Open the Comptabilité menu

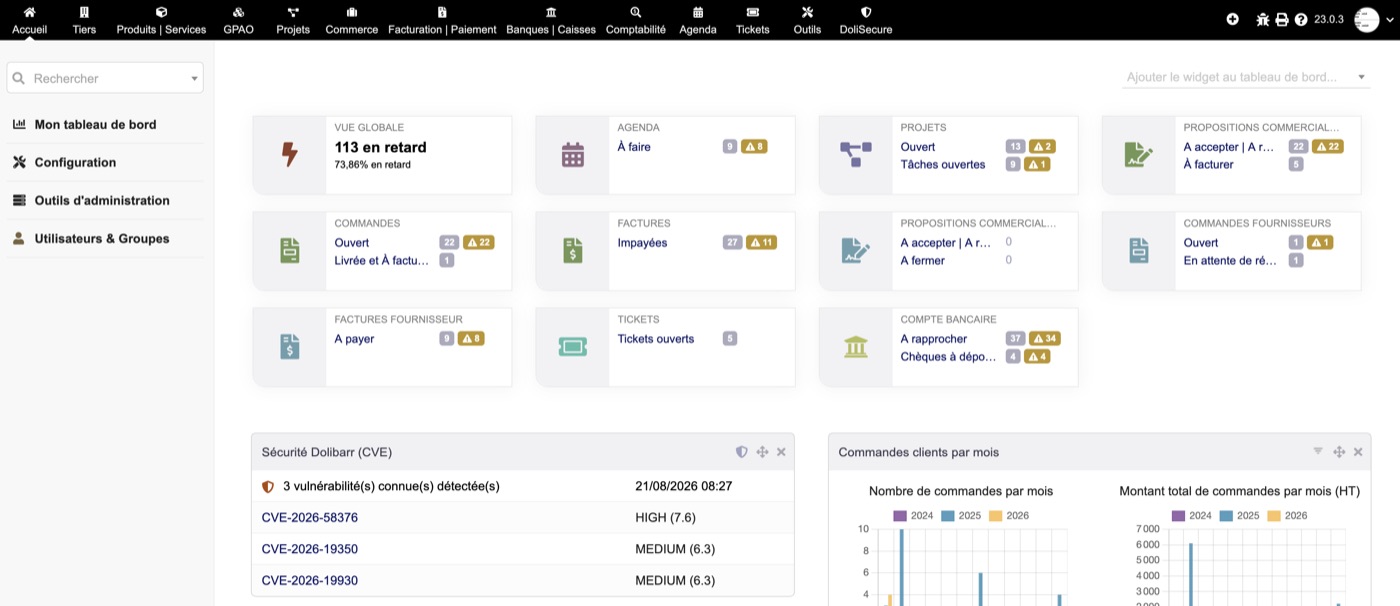point(636,20)
